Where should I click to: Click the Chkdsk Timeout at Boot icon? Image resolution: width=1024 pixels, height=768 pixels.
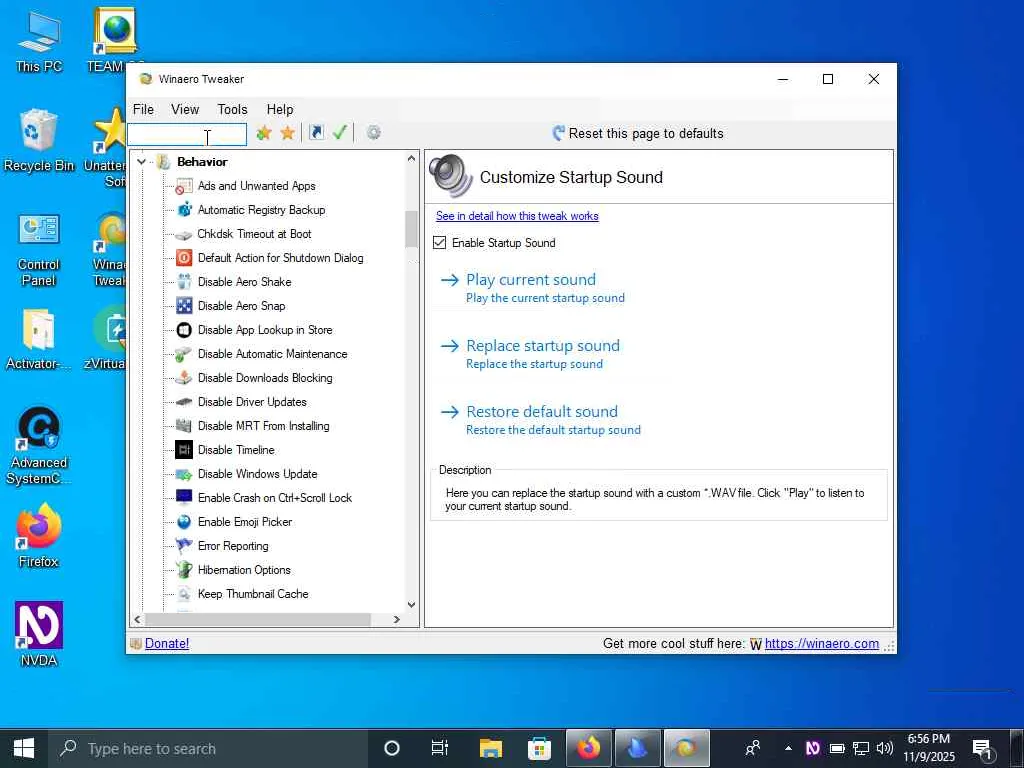point(184,234)
